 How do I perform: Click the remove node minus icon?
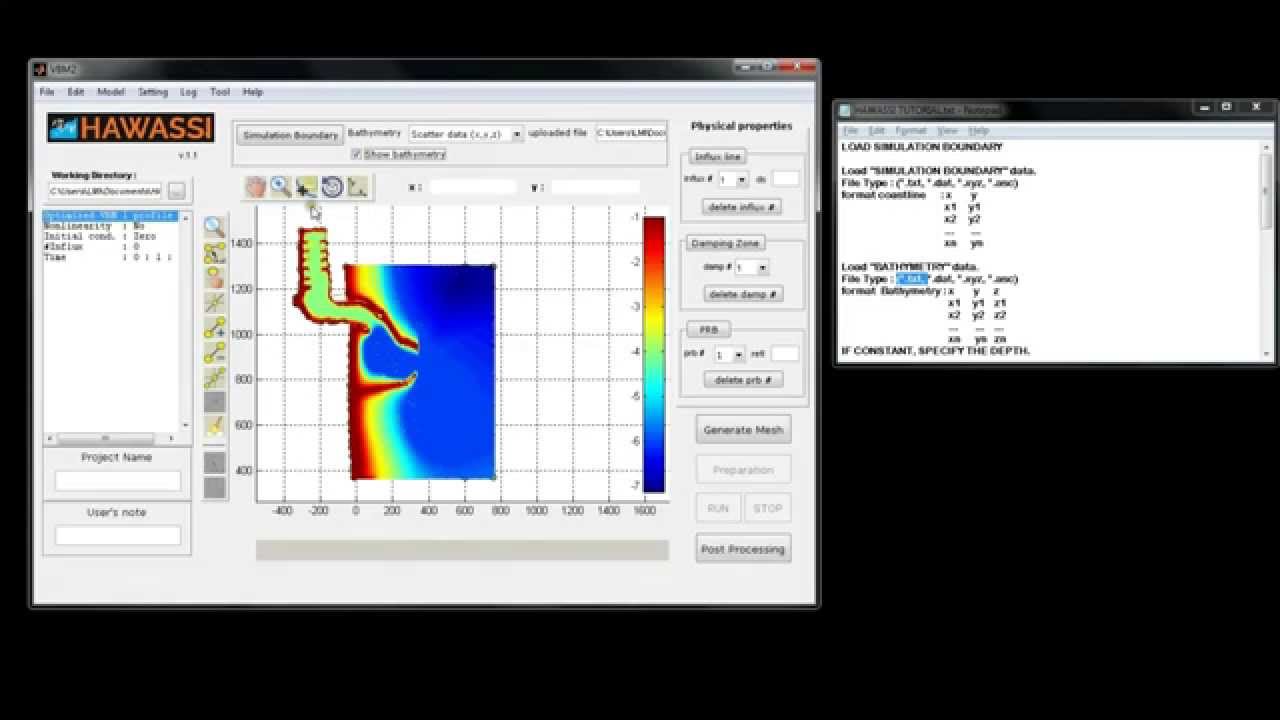coord(215,353)
